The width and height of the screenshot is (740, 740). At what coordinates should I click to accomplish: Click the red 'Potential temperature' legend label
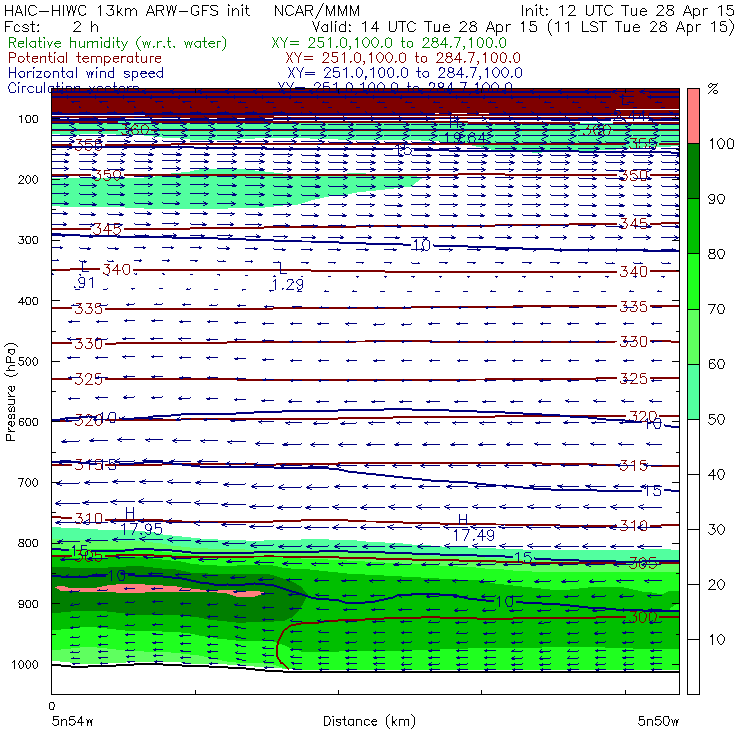pyautogui.click(x=85, y=58)
